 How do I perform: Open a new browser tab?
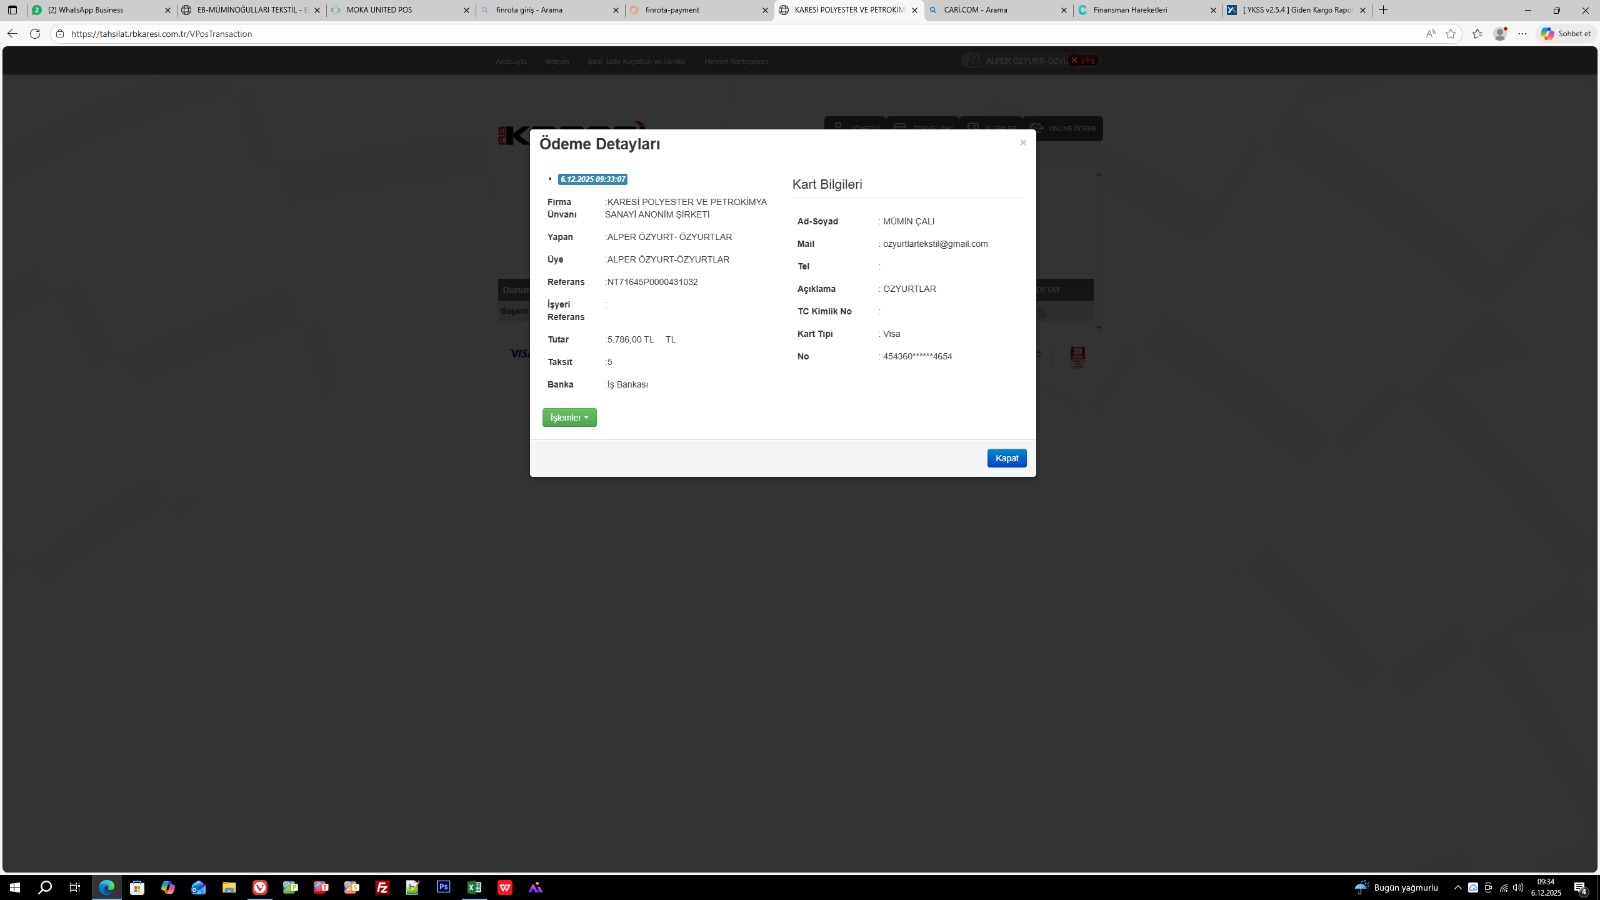[1384, 10]
